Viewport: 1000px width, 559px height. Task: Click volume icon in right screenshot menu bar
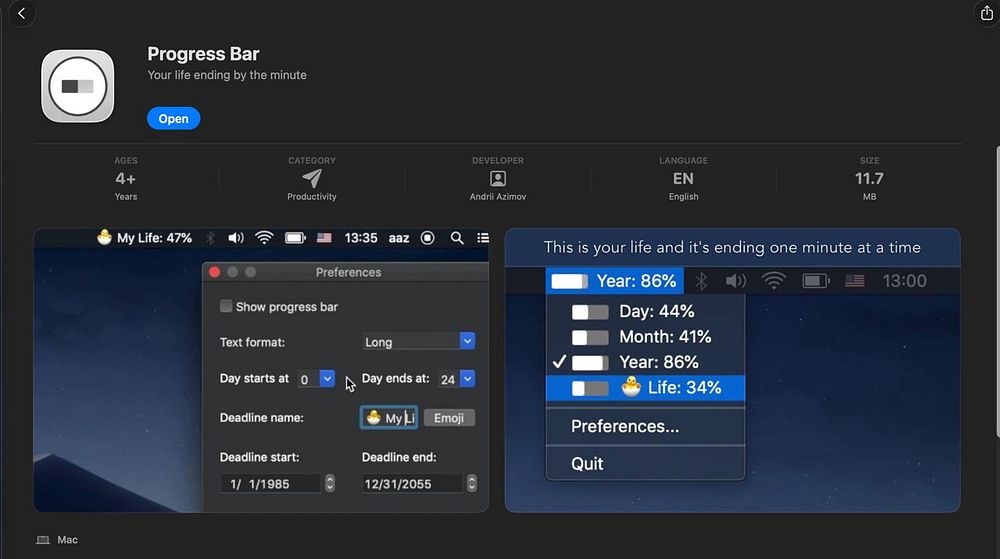(x=735, y=280)
